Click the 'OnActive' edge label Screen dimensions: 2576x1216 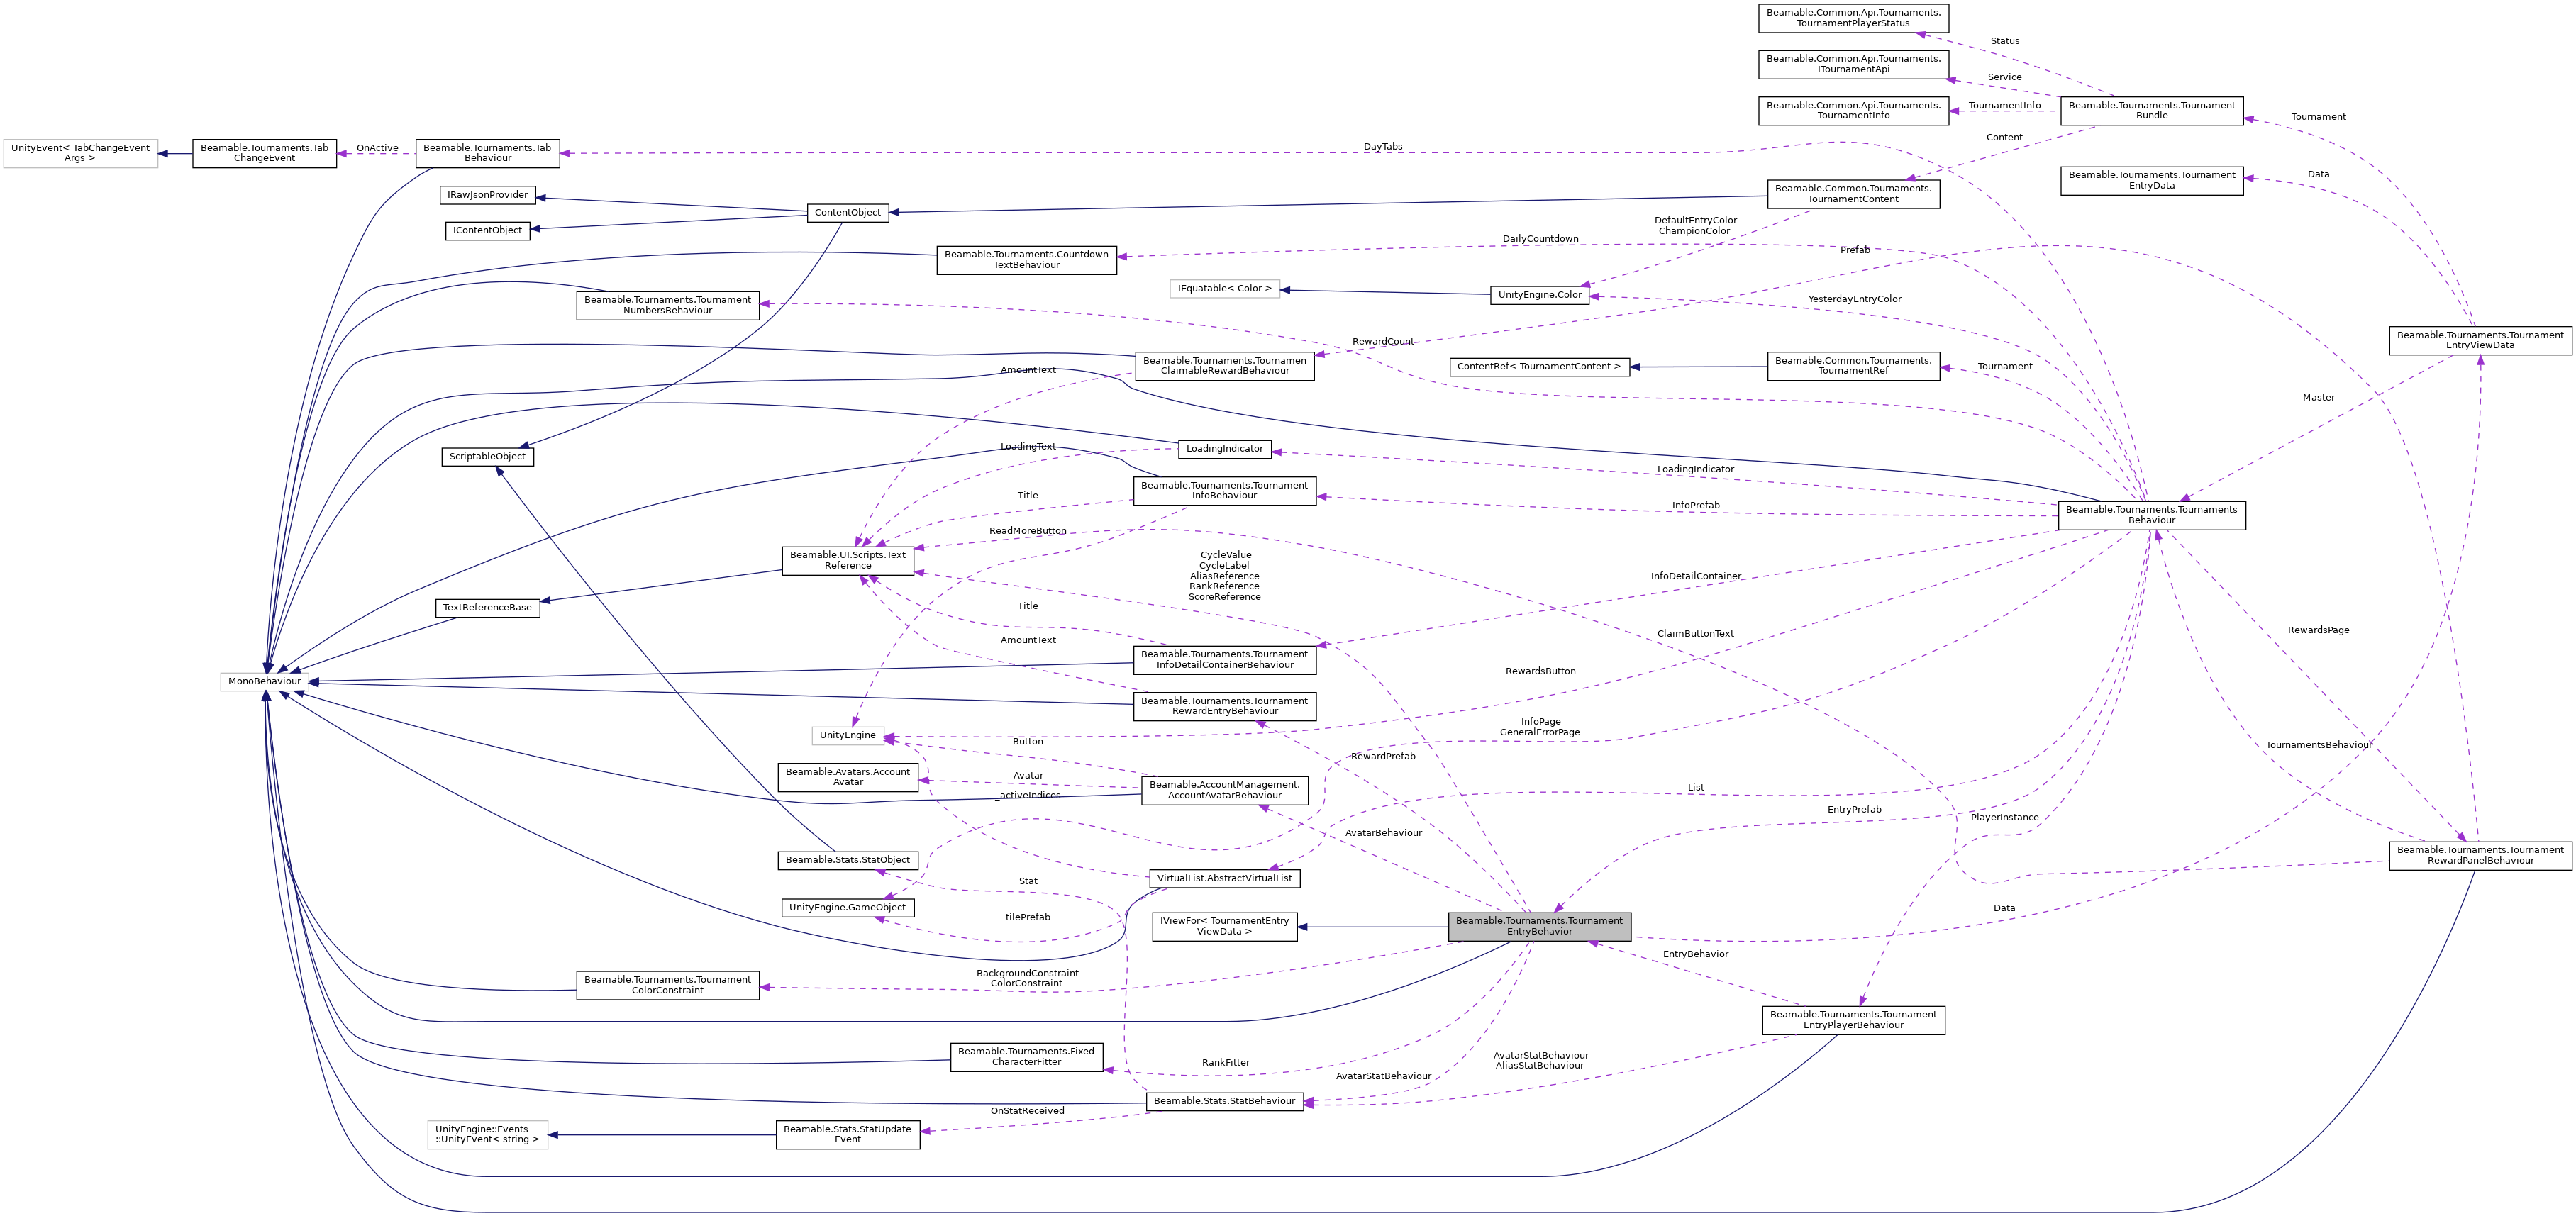pyautogui.click(x=377, y=148)
